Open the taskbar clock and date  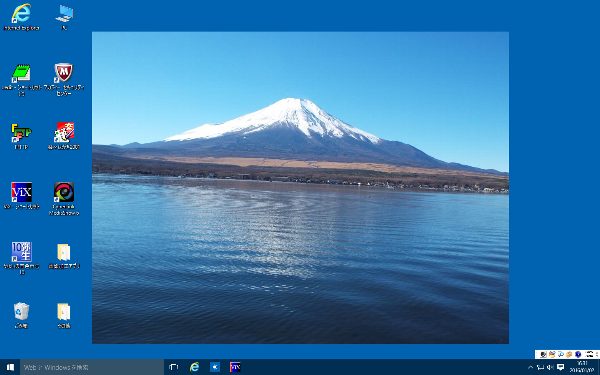582,367
